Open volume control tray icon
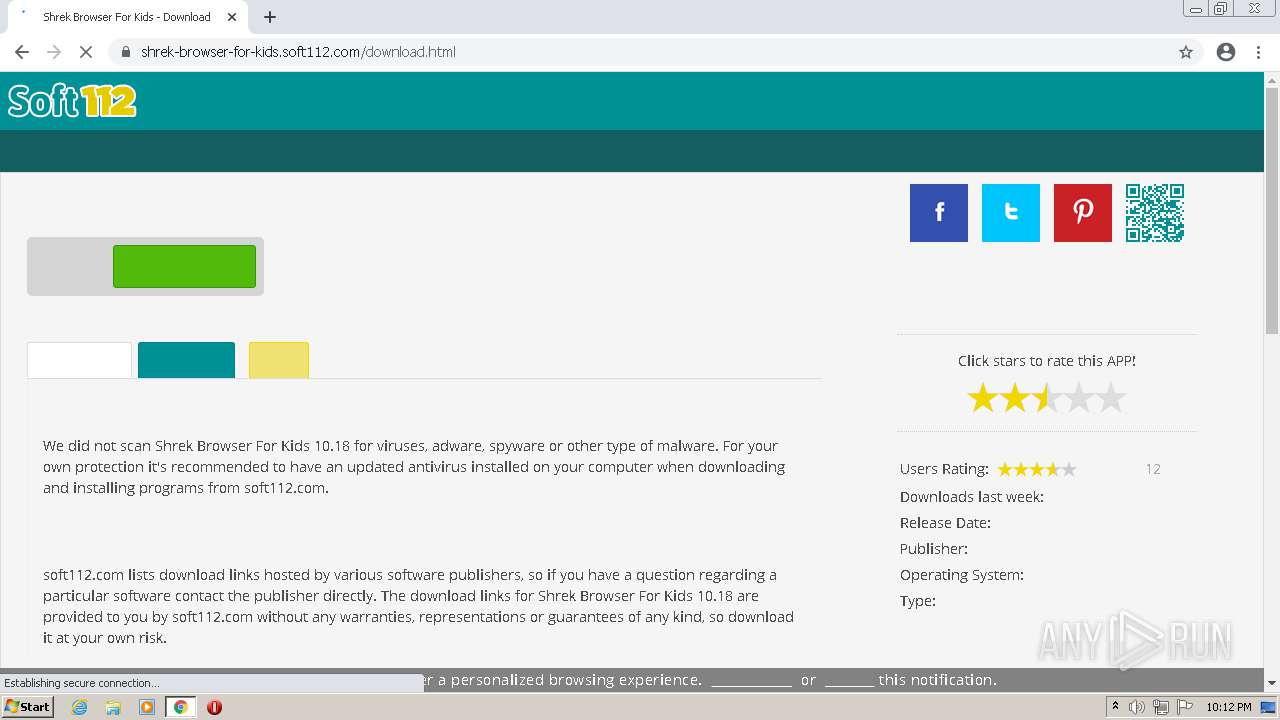Viewport: 1280px width, 720px height. point(1137,707)
